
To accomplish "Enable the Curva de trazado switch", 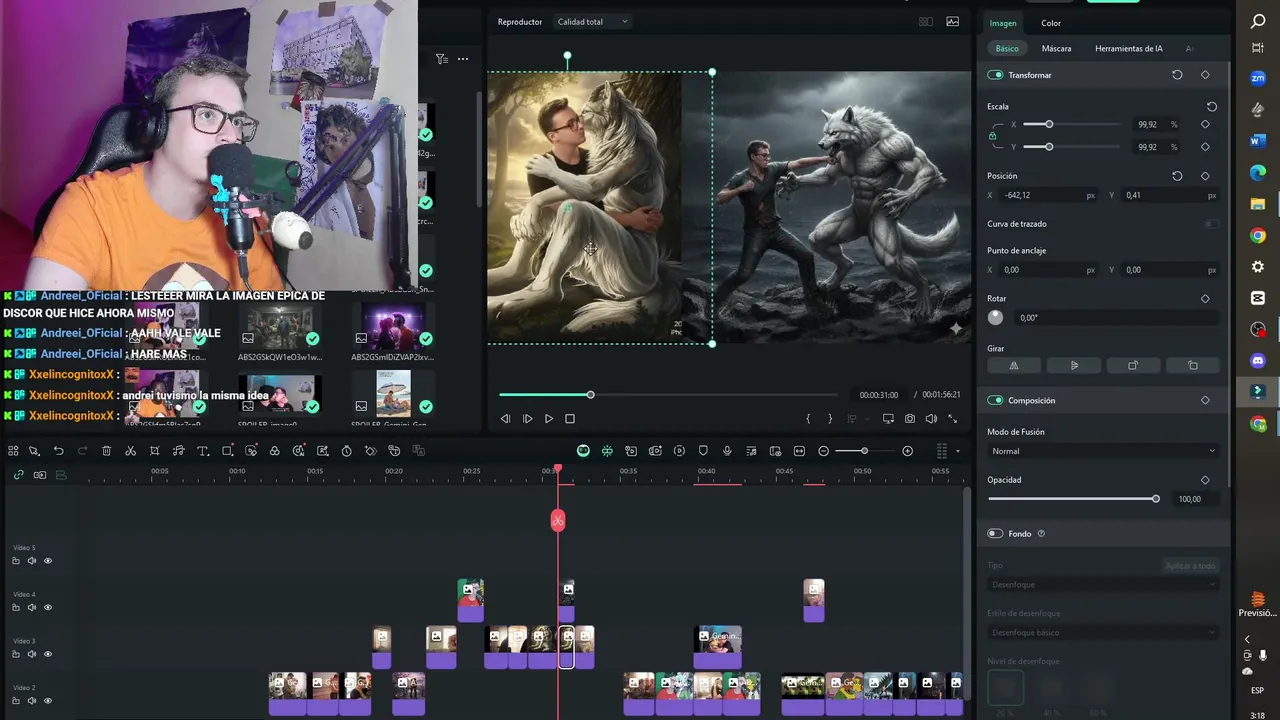I will [1211, 224].
